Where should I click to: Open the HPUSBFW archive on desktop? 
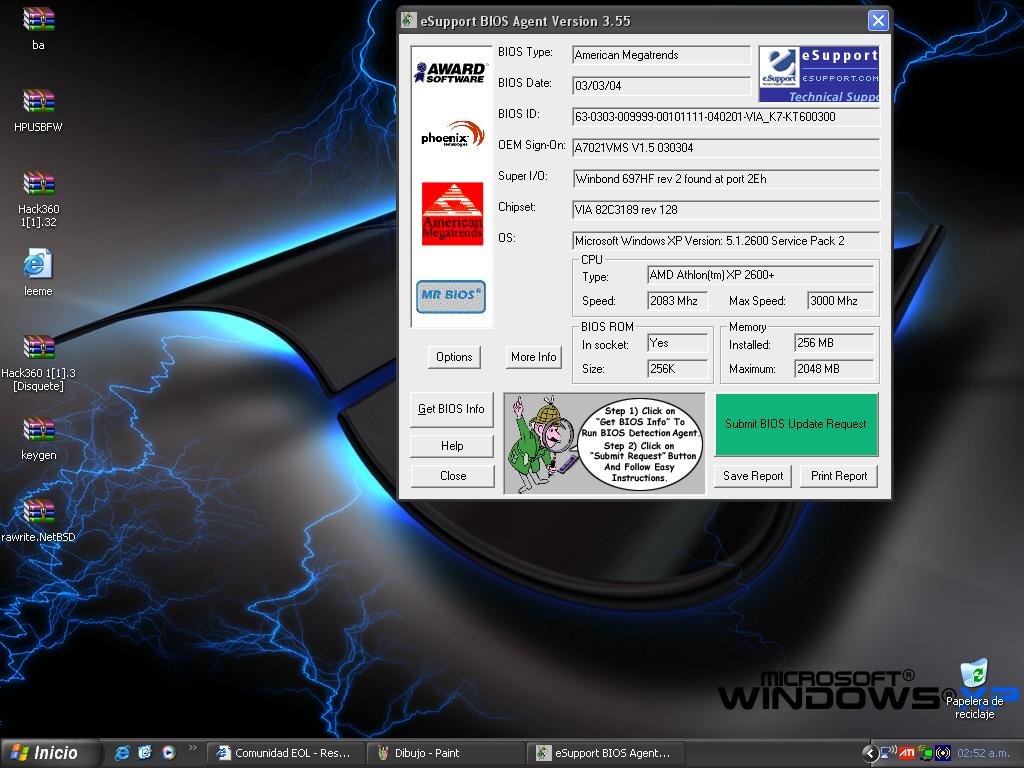pyautogui.click(x=38, y=102)
